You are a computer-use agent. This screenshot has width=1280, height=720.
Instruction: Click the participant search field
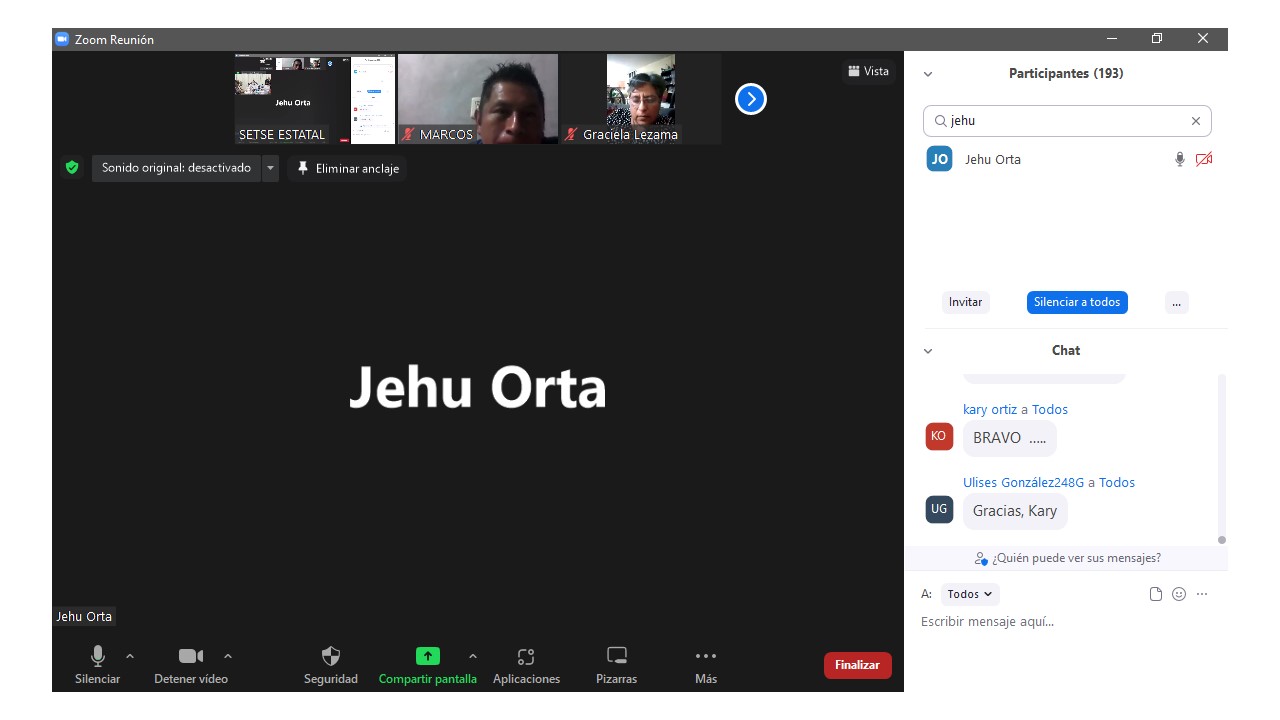(x=1067, y=121)
